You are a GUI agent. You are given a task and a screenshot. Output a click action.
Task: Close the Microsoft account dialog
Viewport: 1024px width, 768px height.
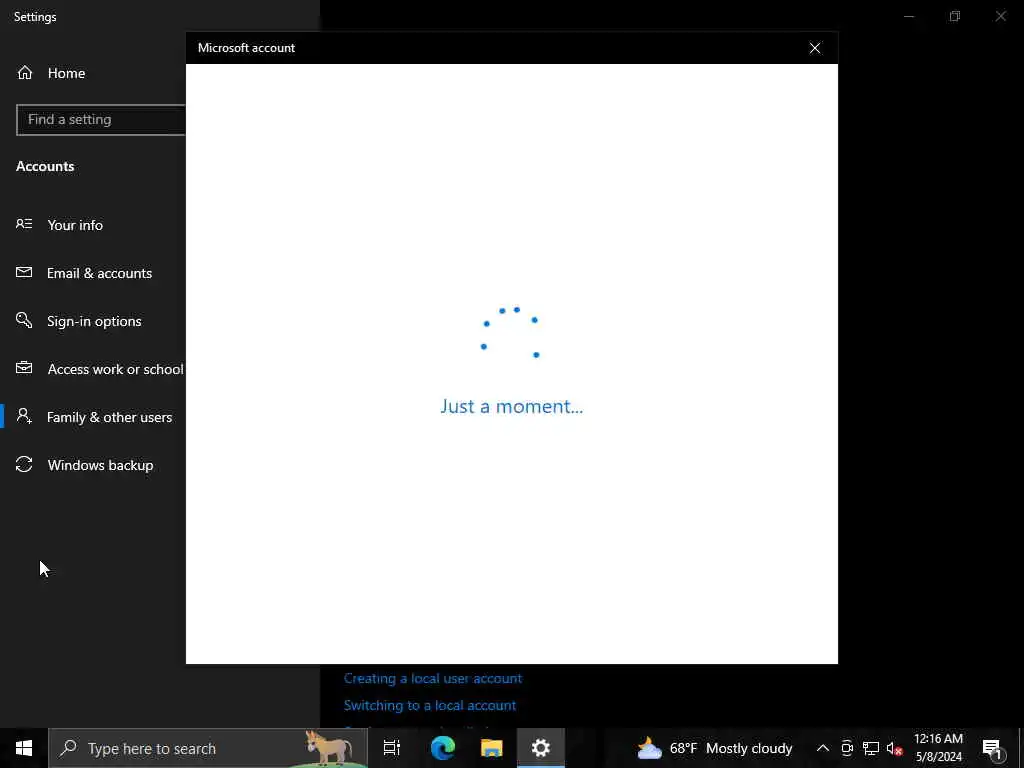814,48
